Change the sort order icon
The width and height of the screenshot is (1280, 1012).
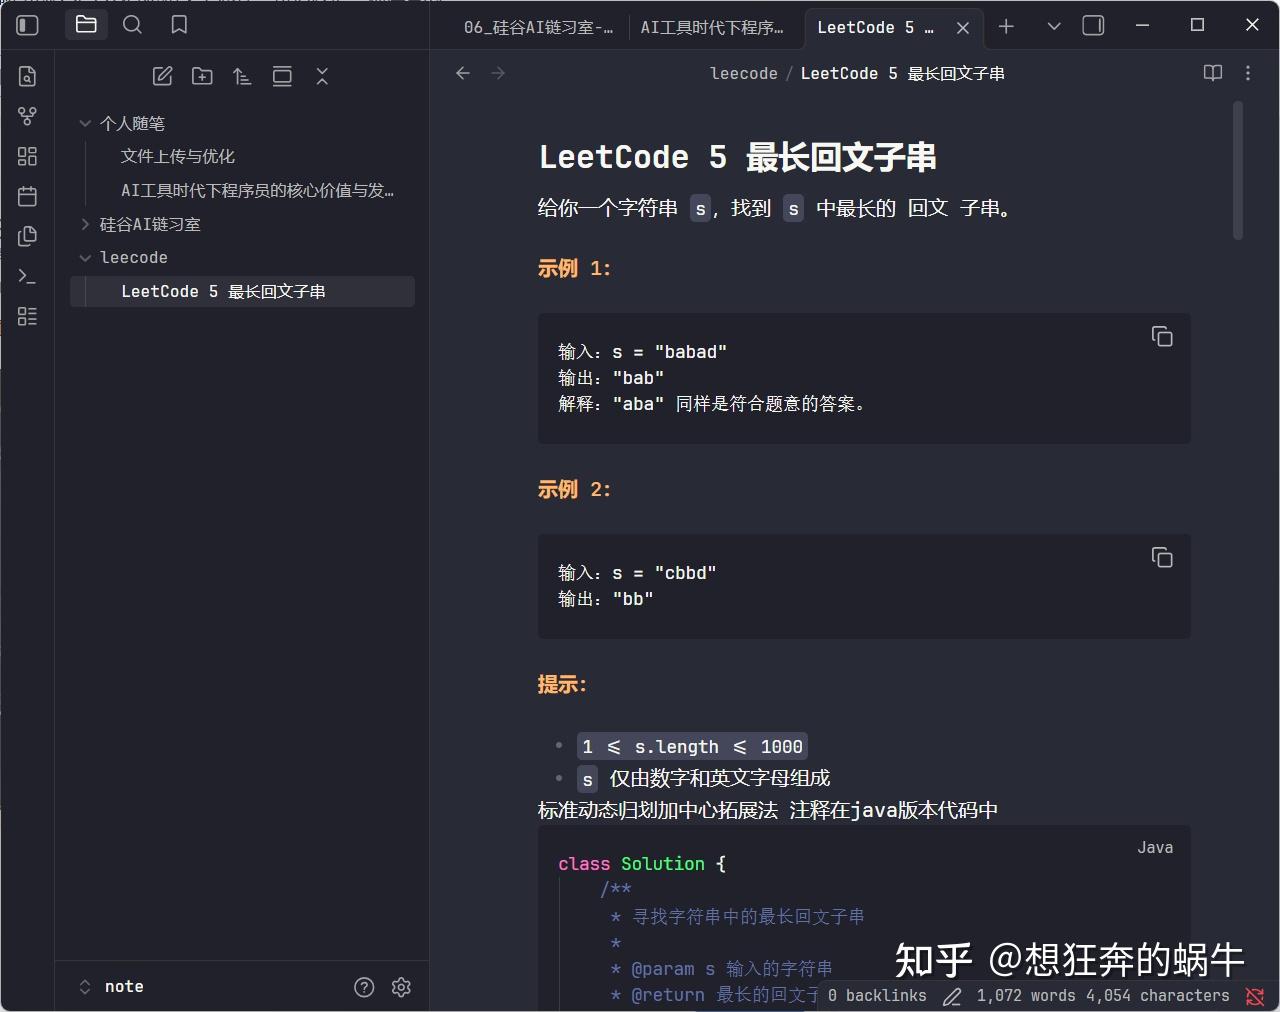(x=242, y=76)
